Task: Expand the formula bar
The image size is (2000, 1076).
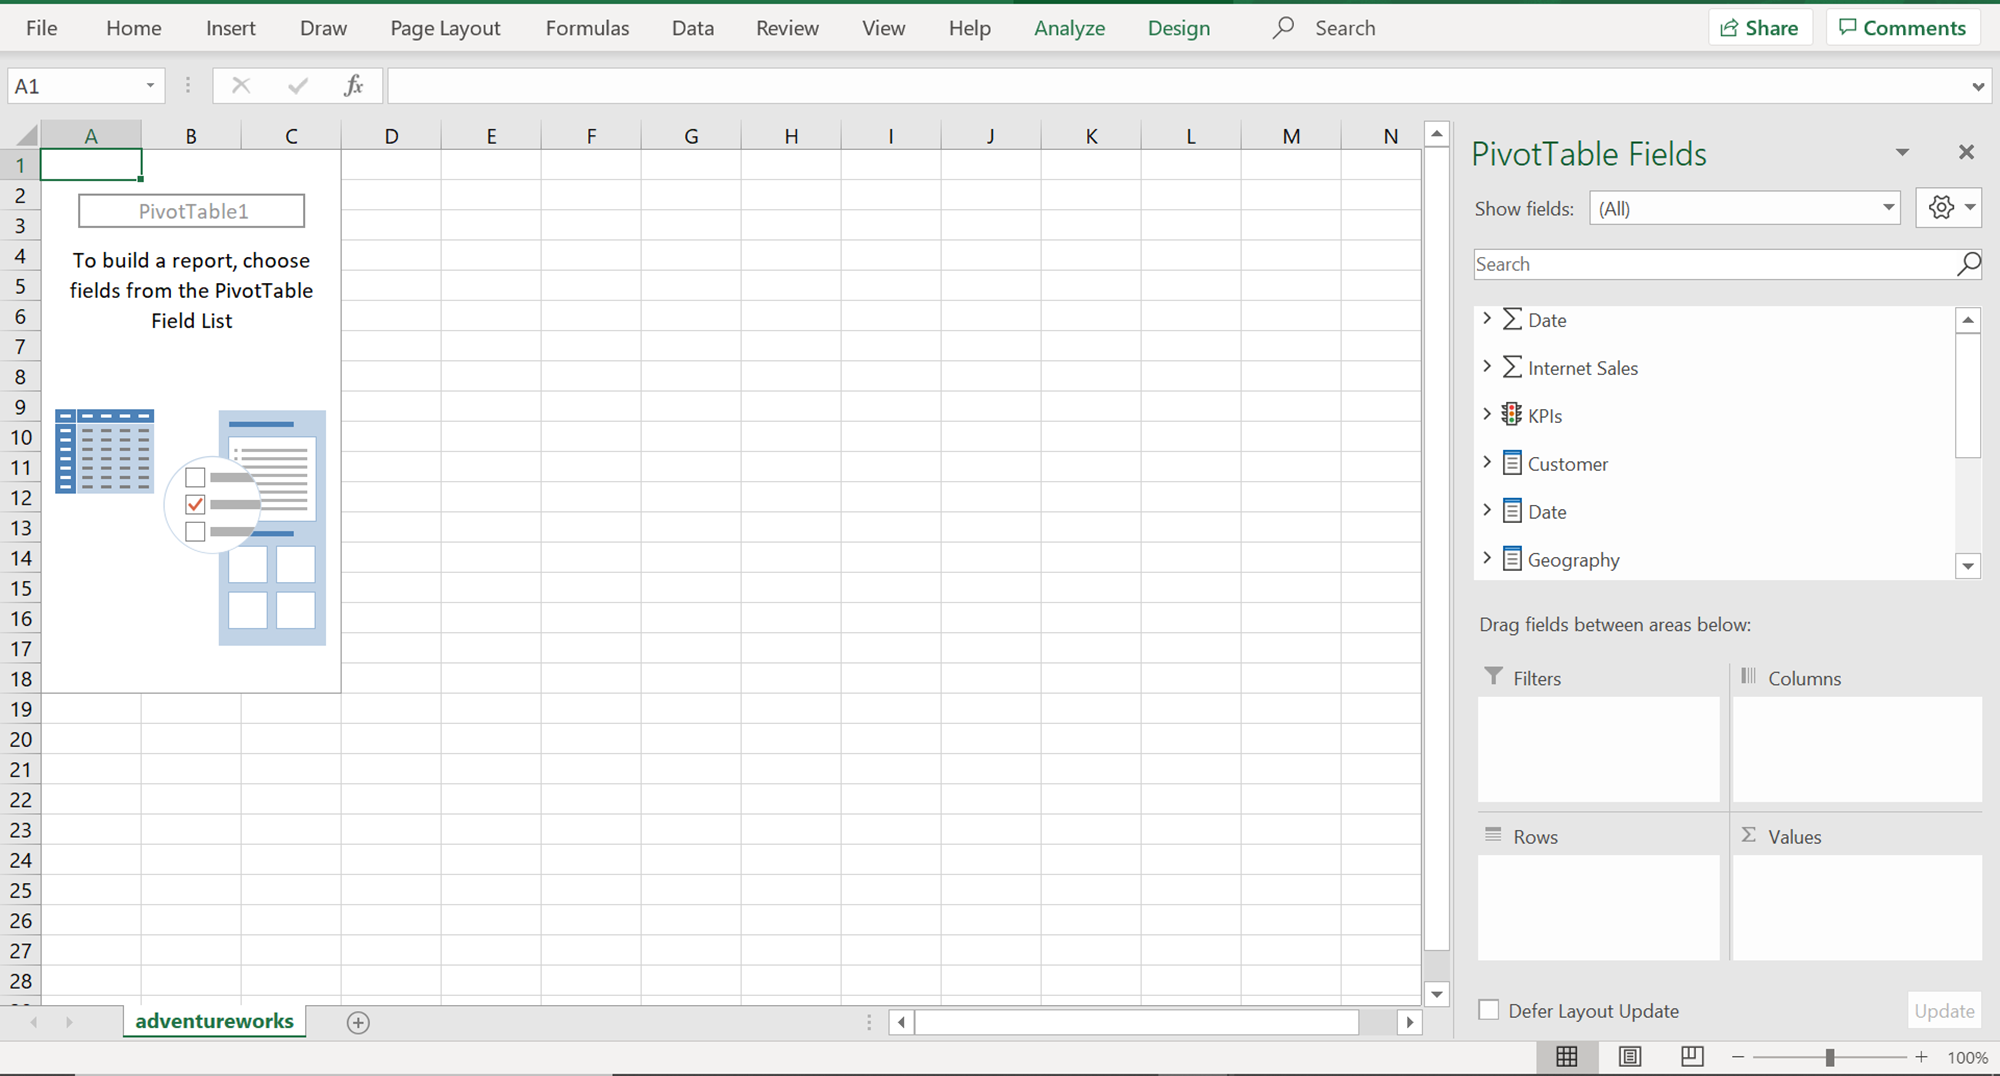Action: pyautogui.click(x=1978, y=87)
